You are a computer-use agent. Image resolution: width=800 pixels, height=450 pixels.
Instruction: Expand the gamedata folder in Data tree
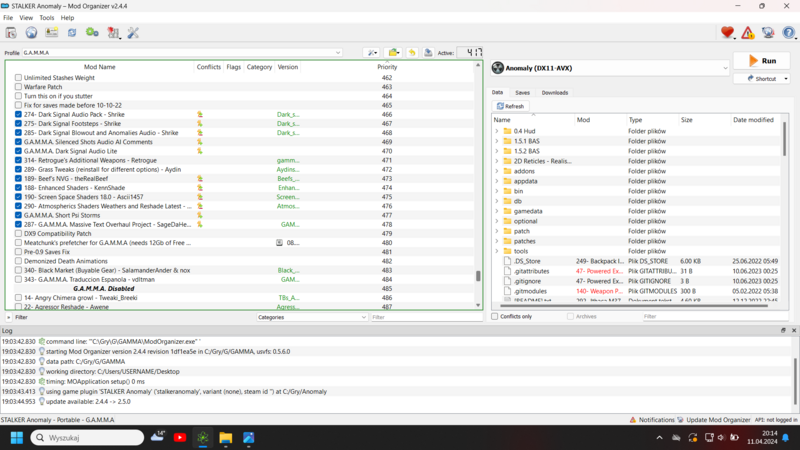point(497,211)
